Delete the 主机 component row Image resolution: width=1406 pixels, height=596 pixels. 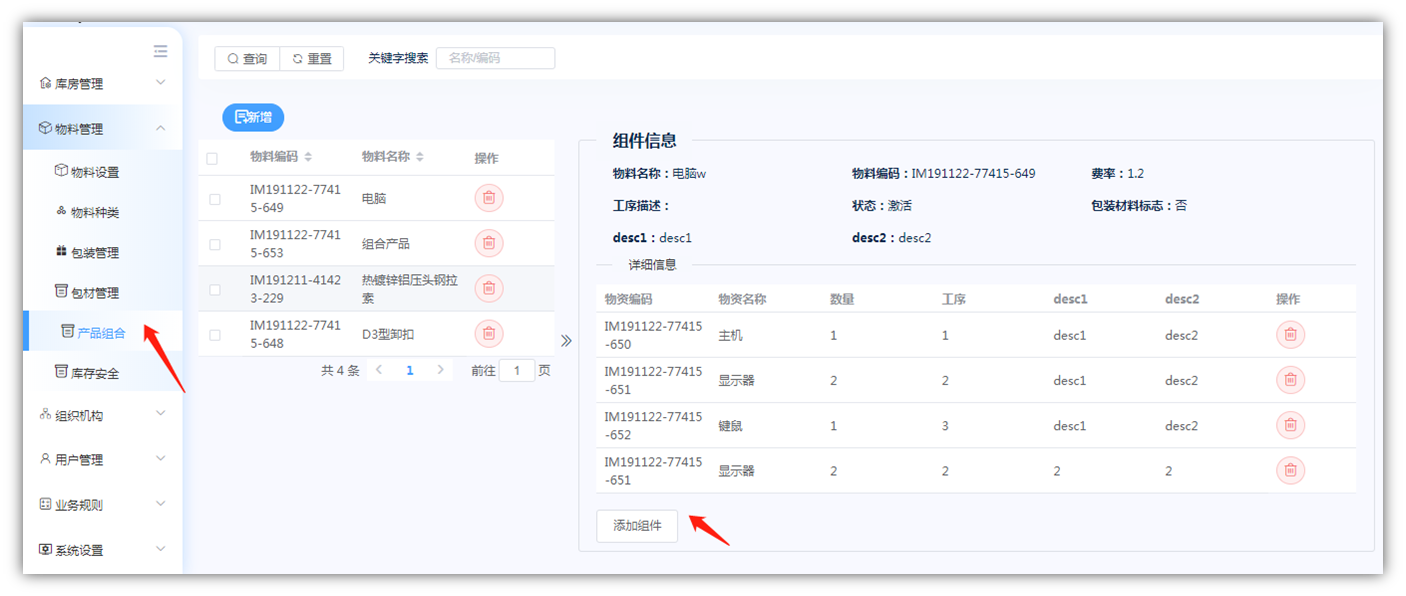[x=1290, y=335]
